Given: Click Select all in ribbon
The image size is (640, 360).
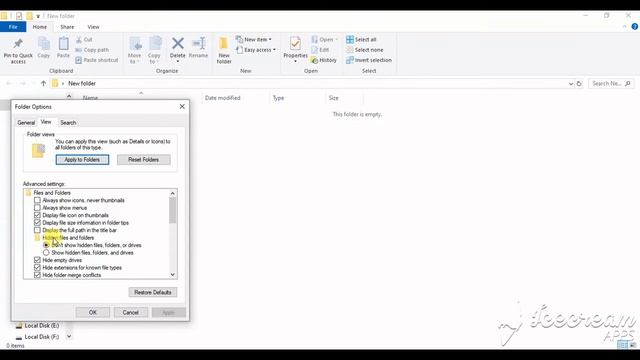Looking at the screenshot, I should (x=361, y=40).
